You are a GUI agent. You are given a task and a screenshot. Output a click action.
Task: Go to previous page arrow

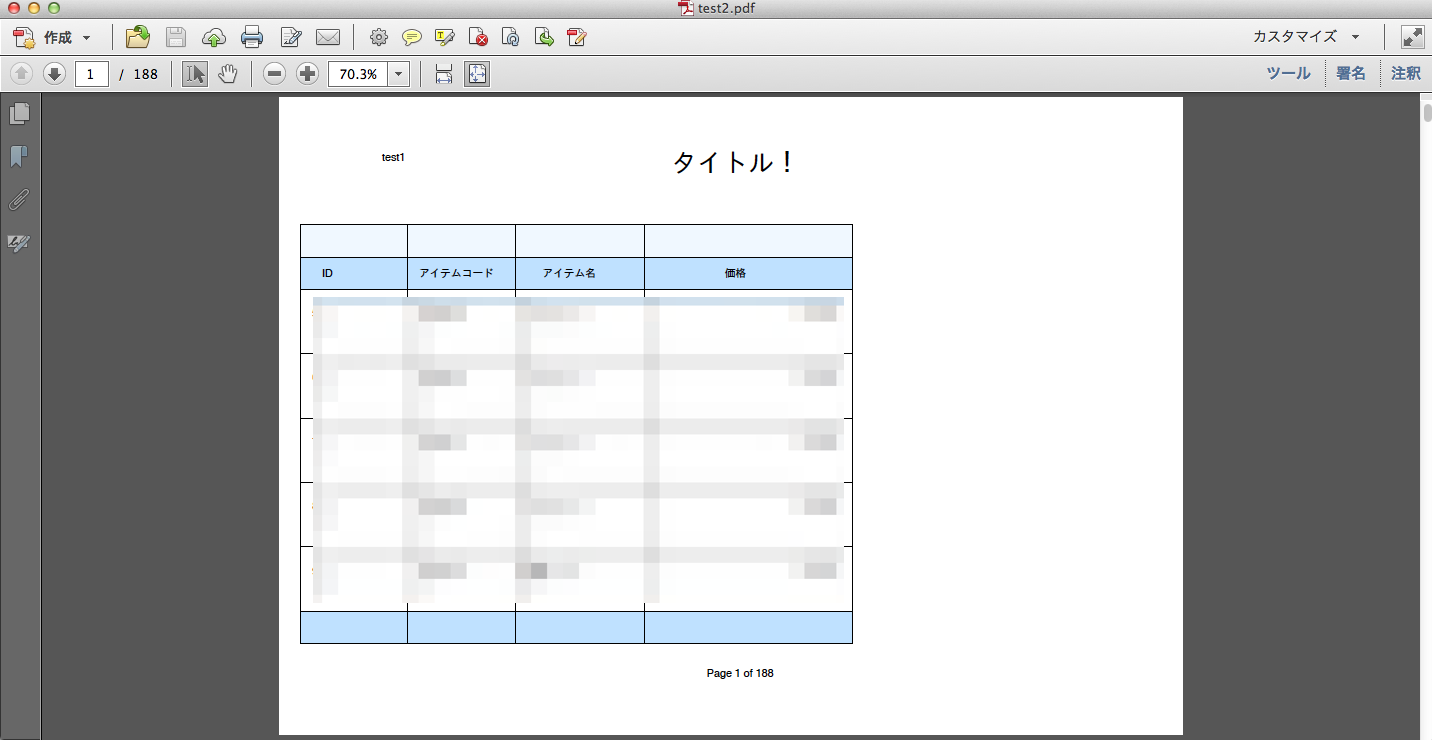(22, 74)
